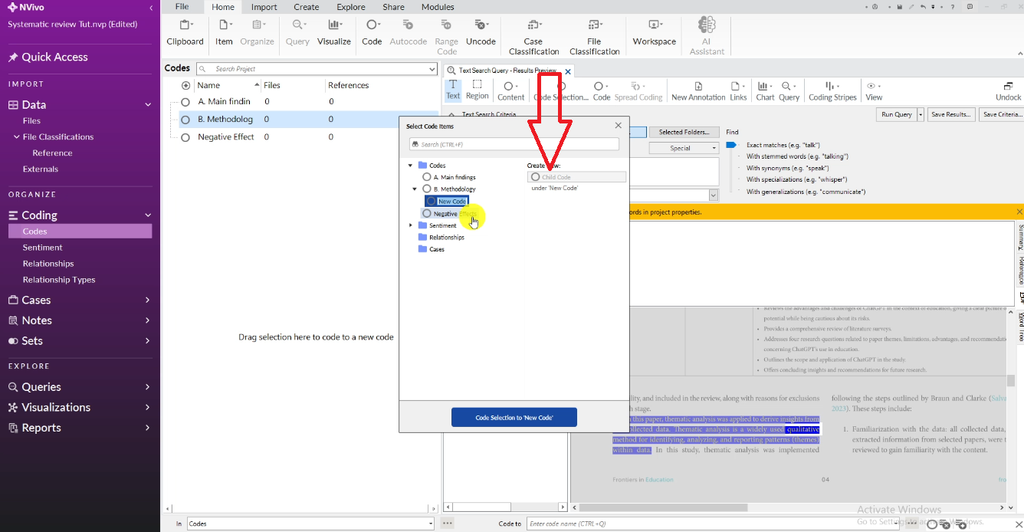Select Text mode in detail toolbar
The image size is (1024, 532).
pyautogui.click(x=453, y=90)
